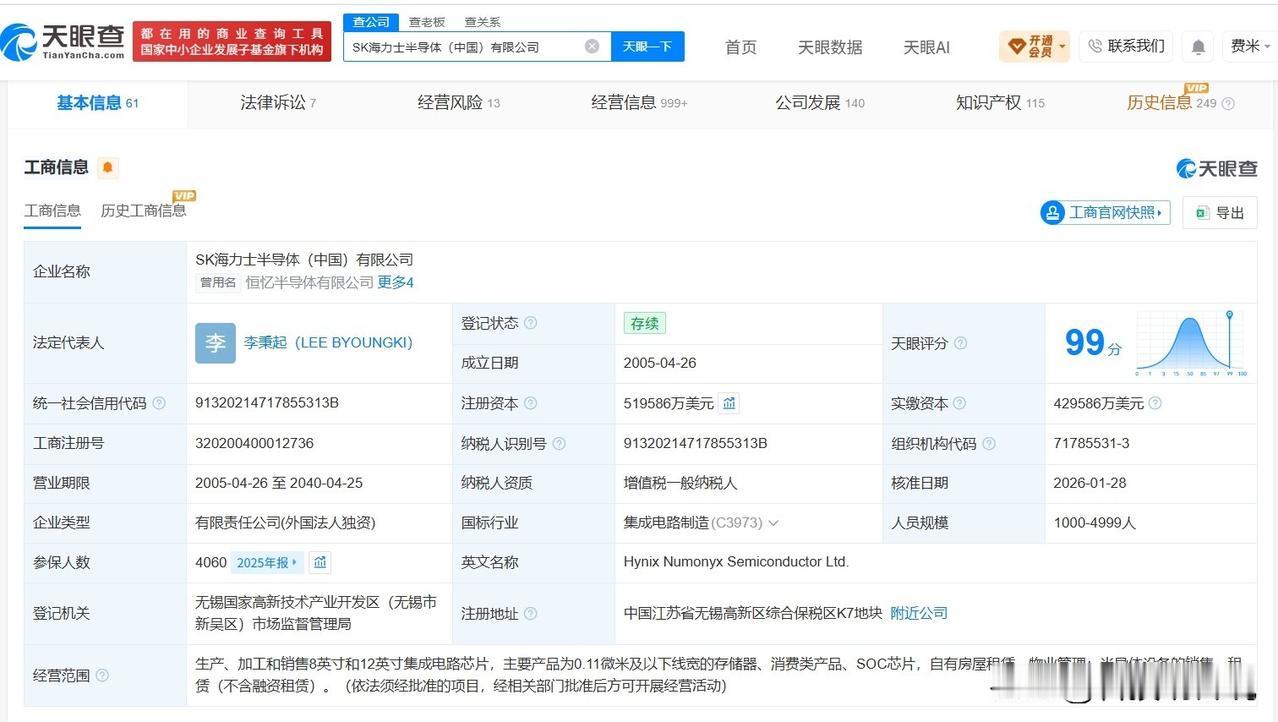Click help icon beside 历史信息 249
This screenshot has height=722, width=1278.
(1228, 103)
